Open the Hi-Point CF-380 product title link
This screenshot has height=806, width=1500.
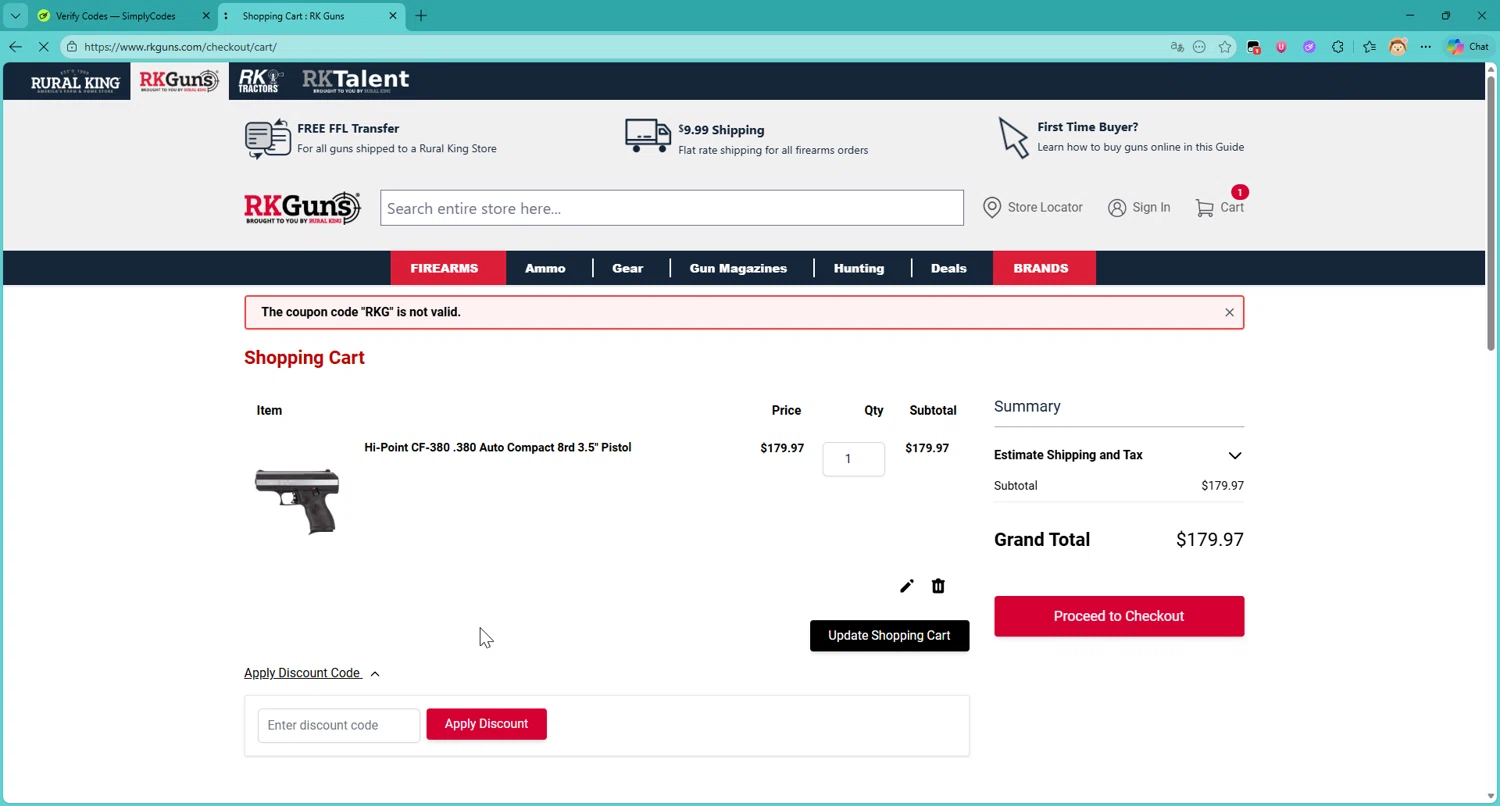[498, 447]
